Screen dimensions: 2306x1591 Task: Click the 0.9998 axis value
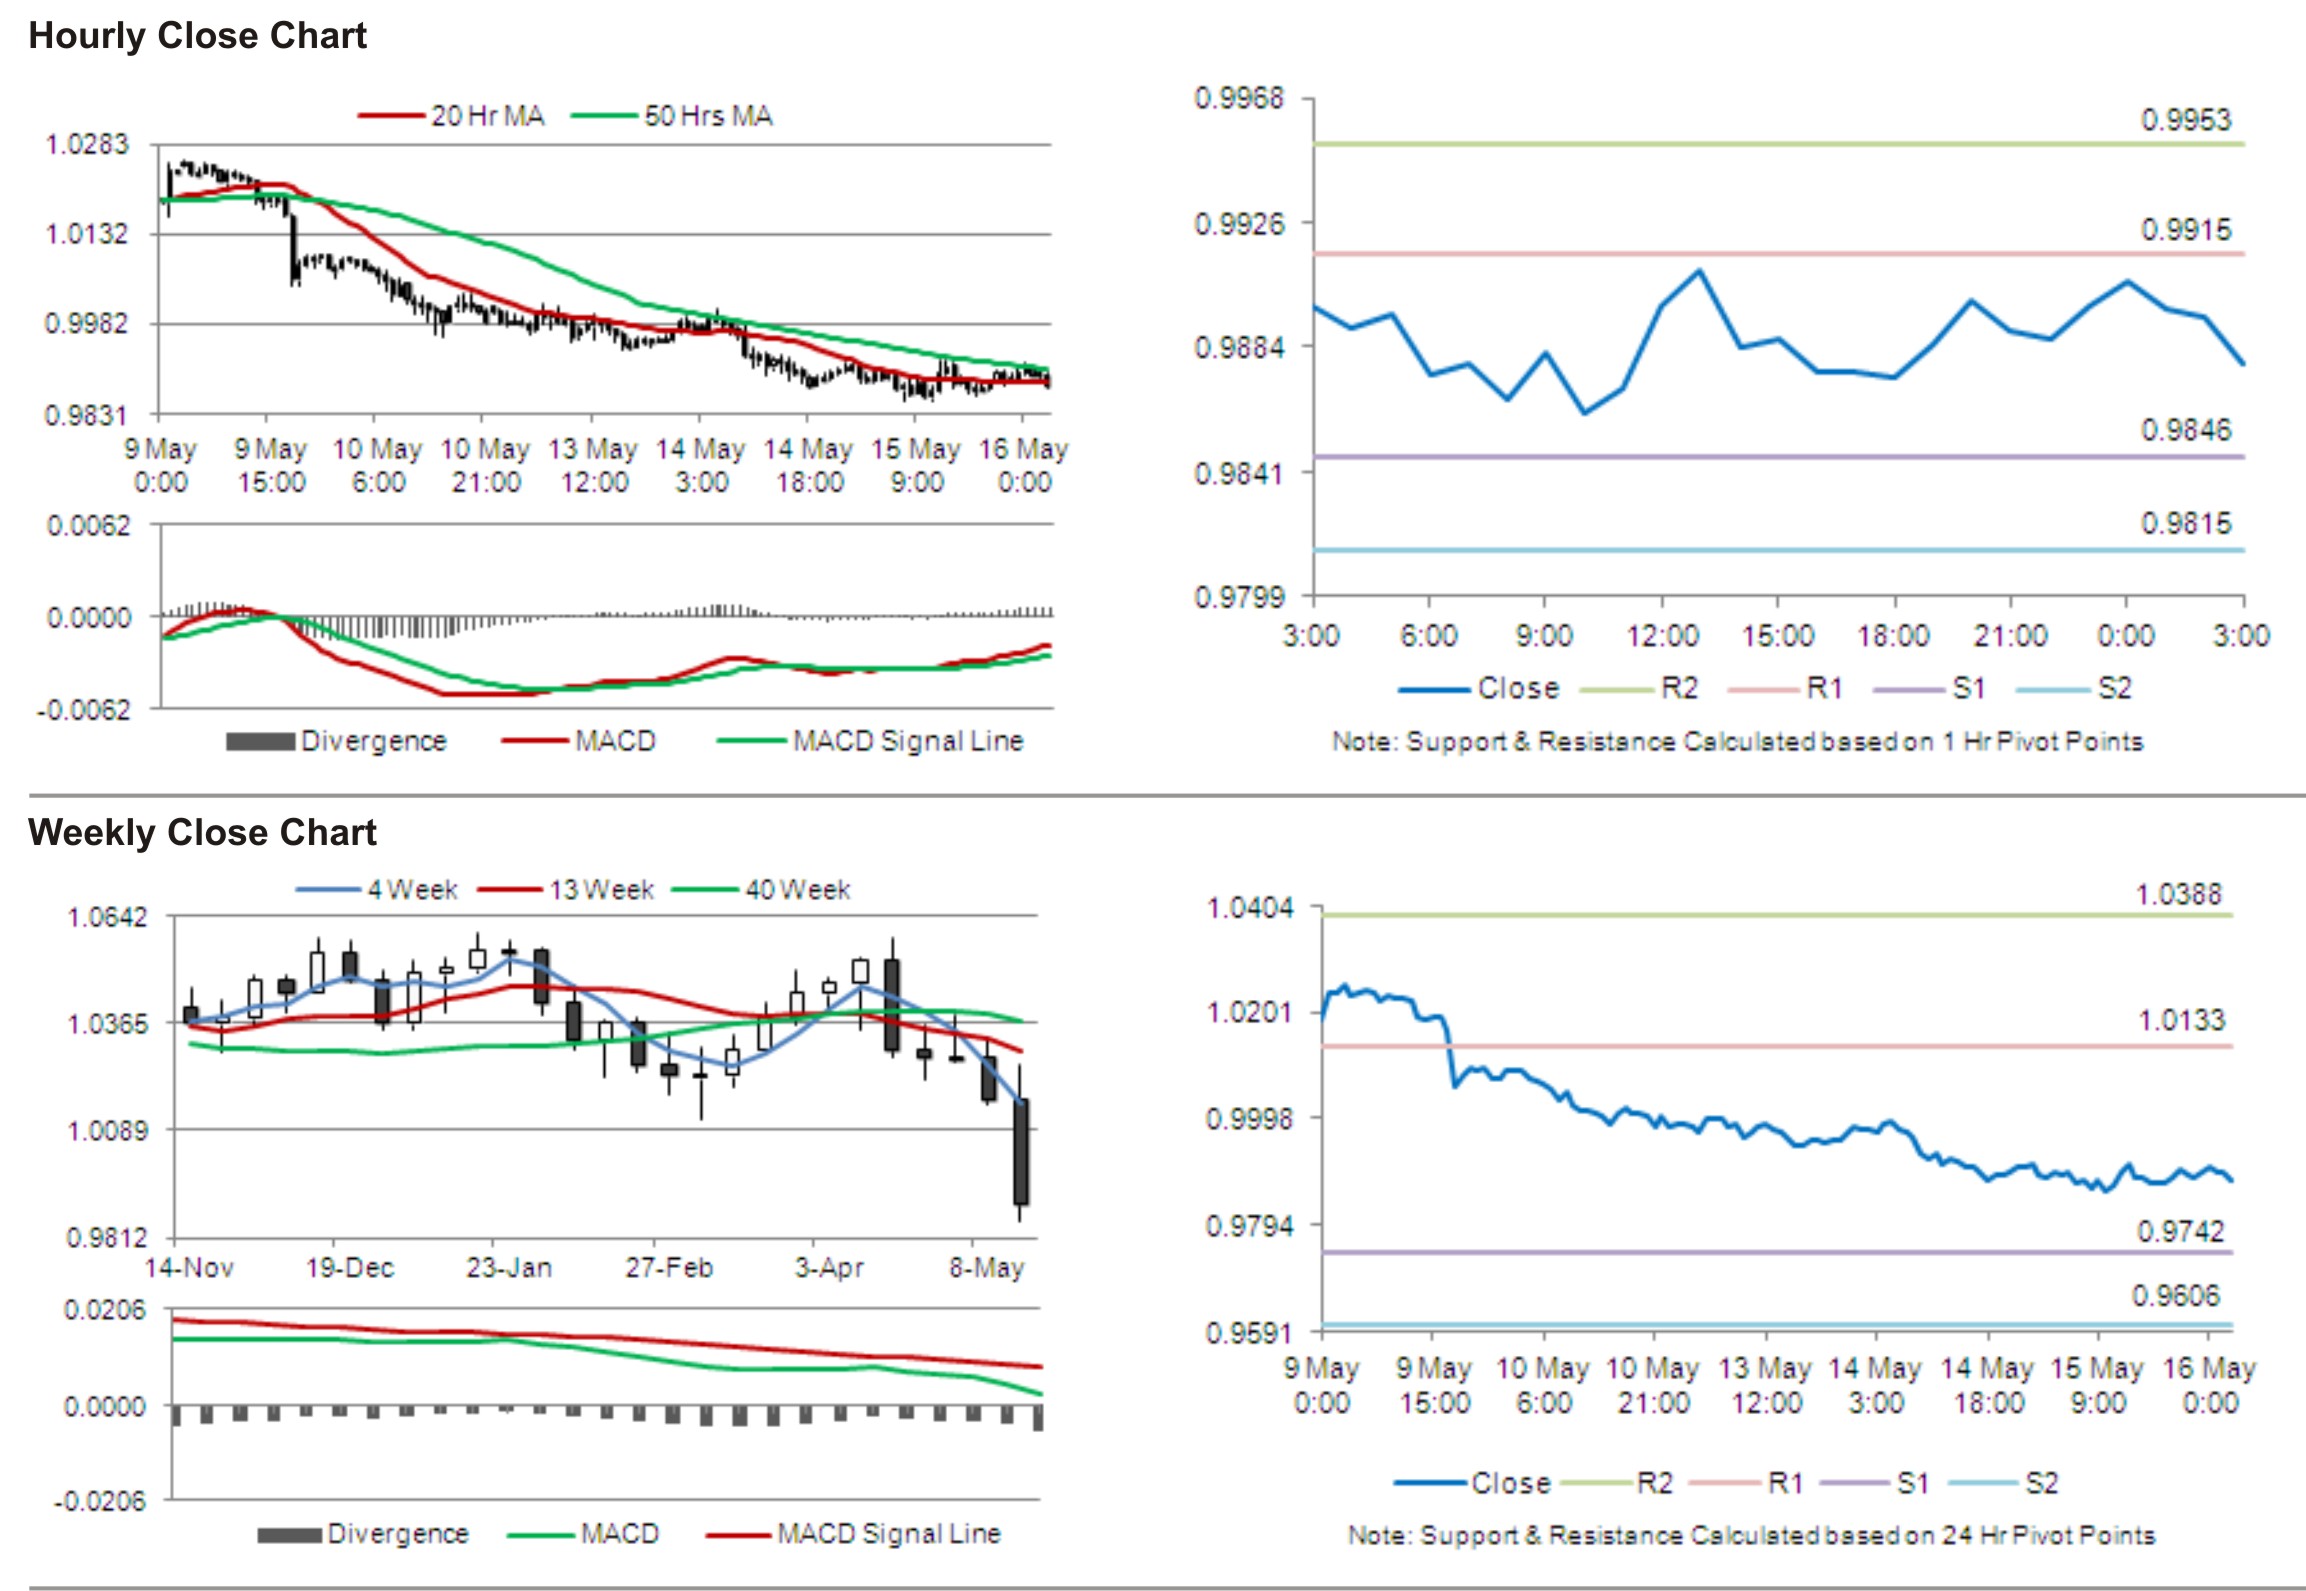pyautogui.click(x=1250, y=1119)
